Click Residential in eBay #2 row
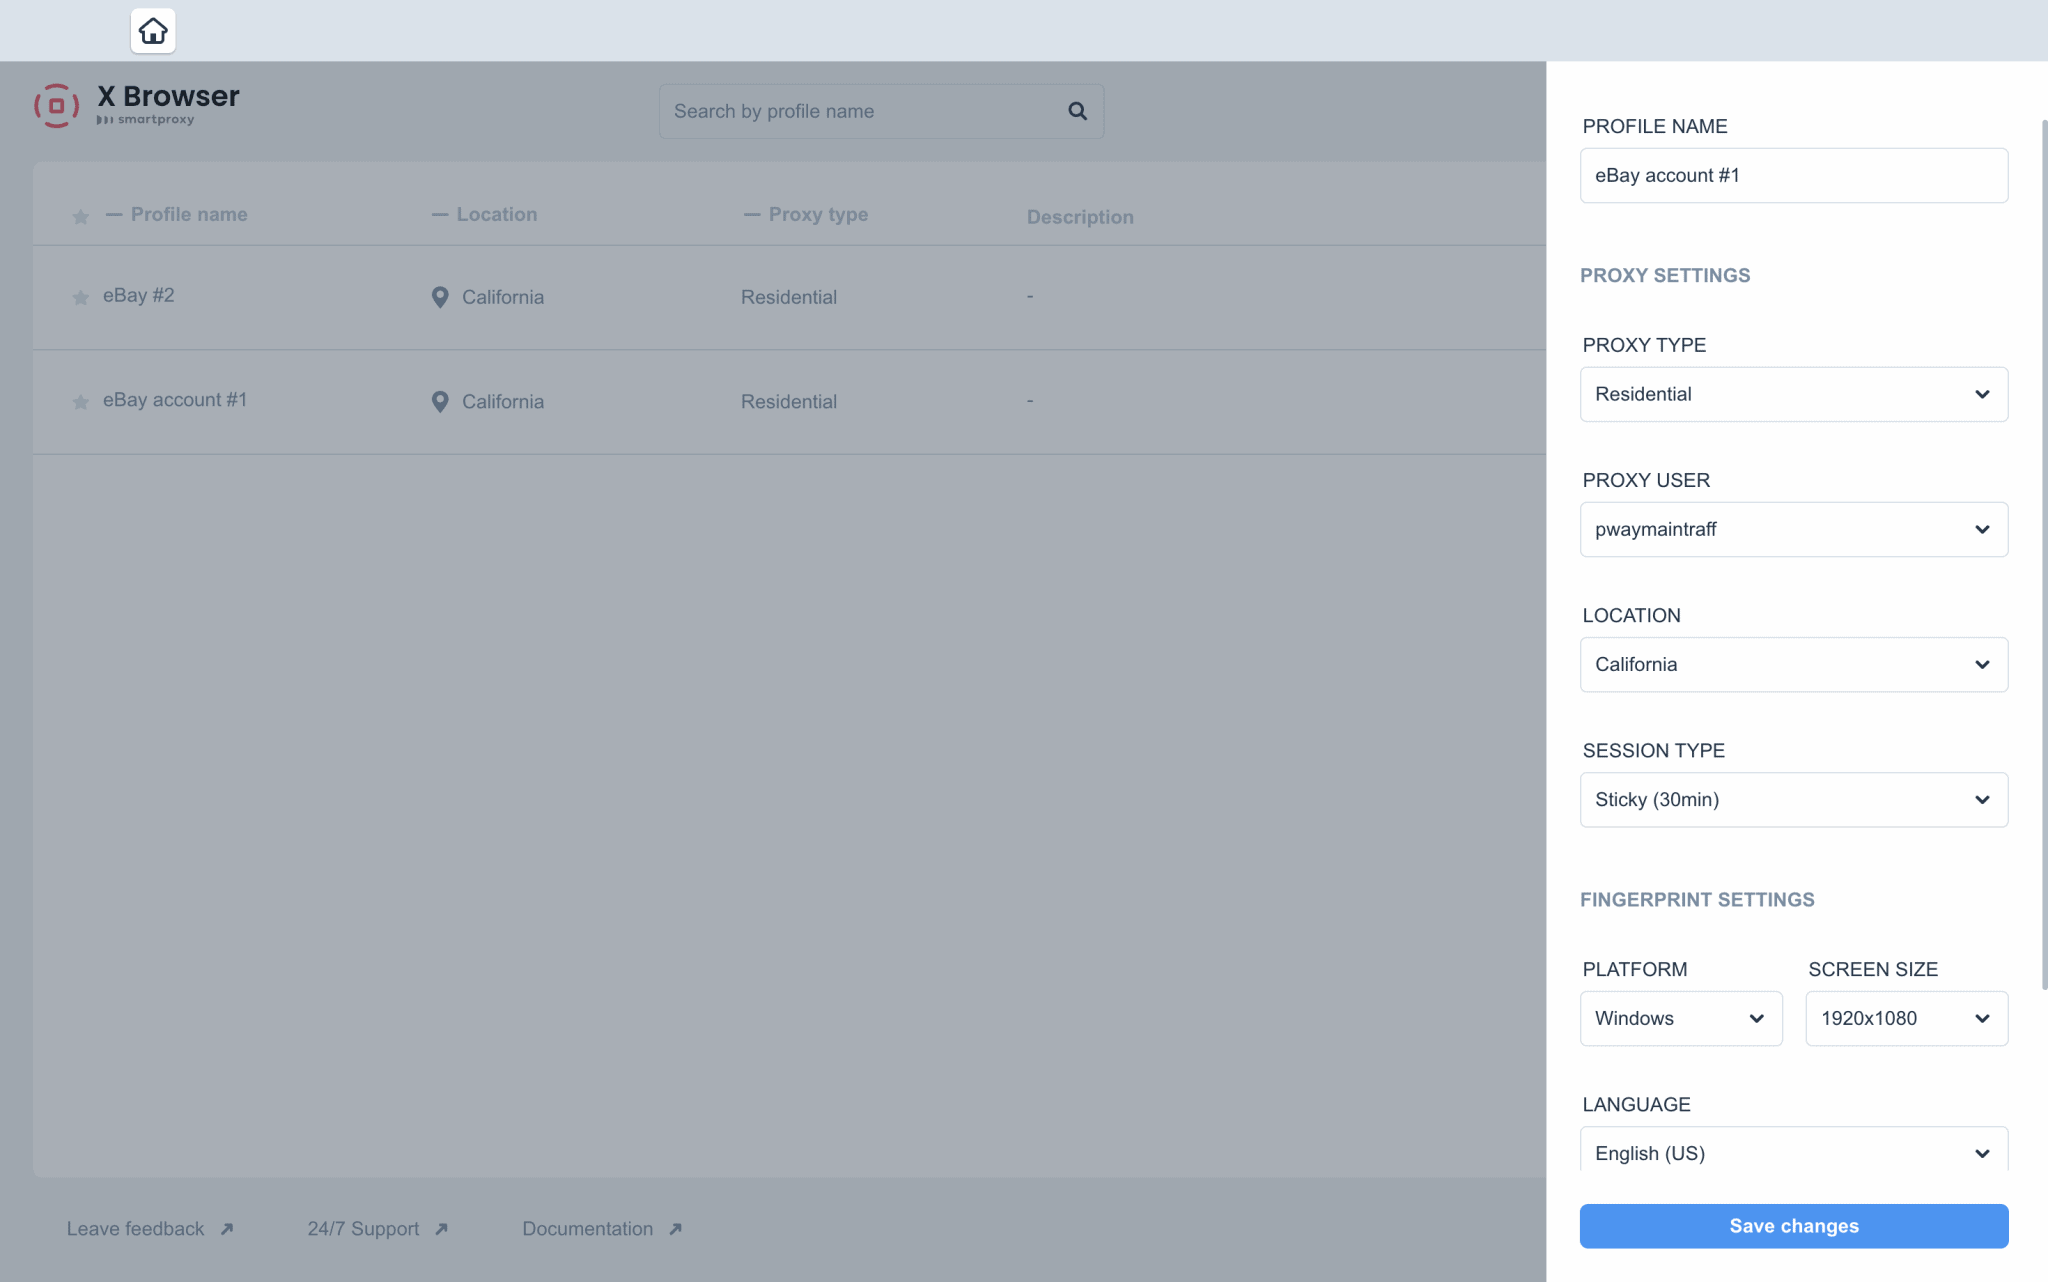The height and width of the screenshot is (1282, 2048). pos(789,297)
